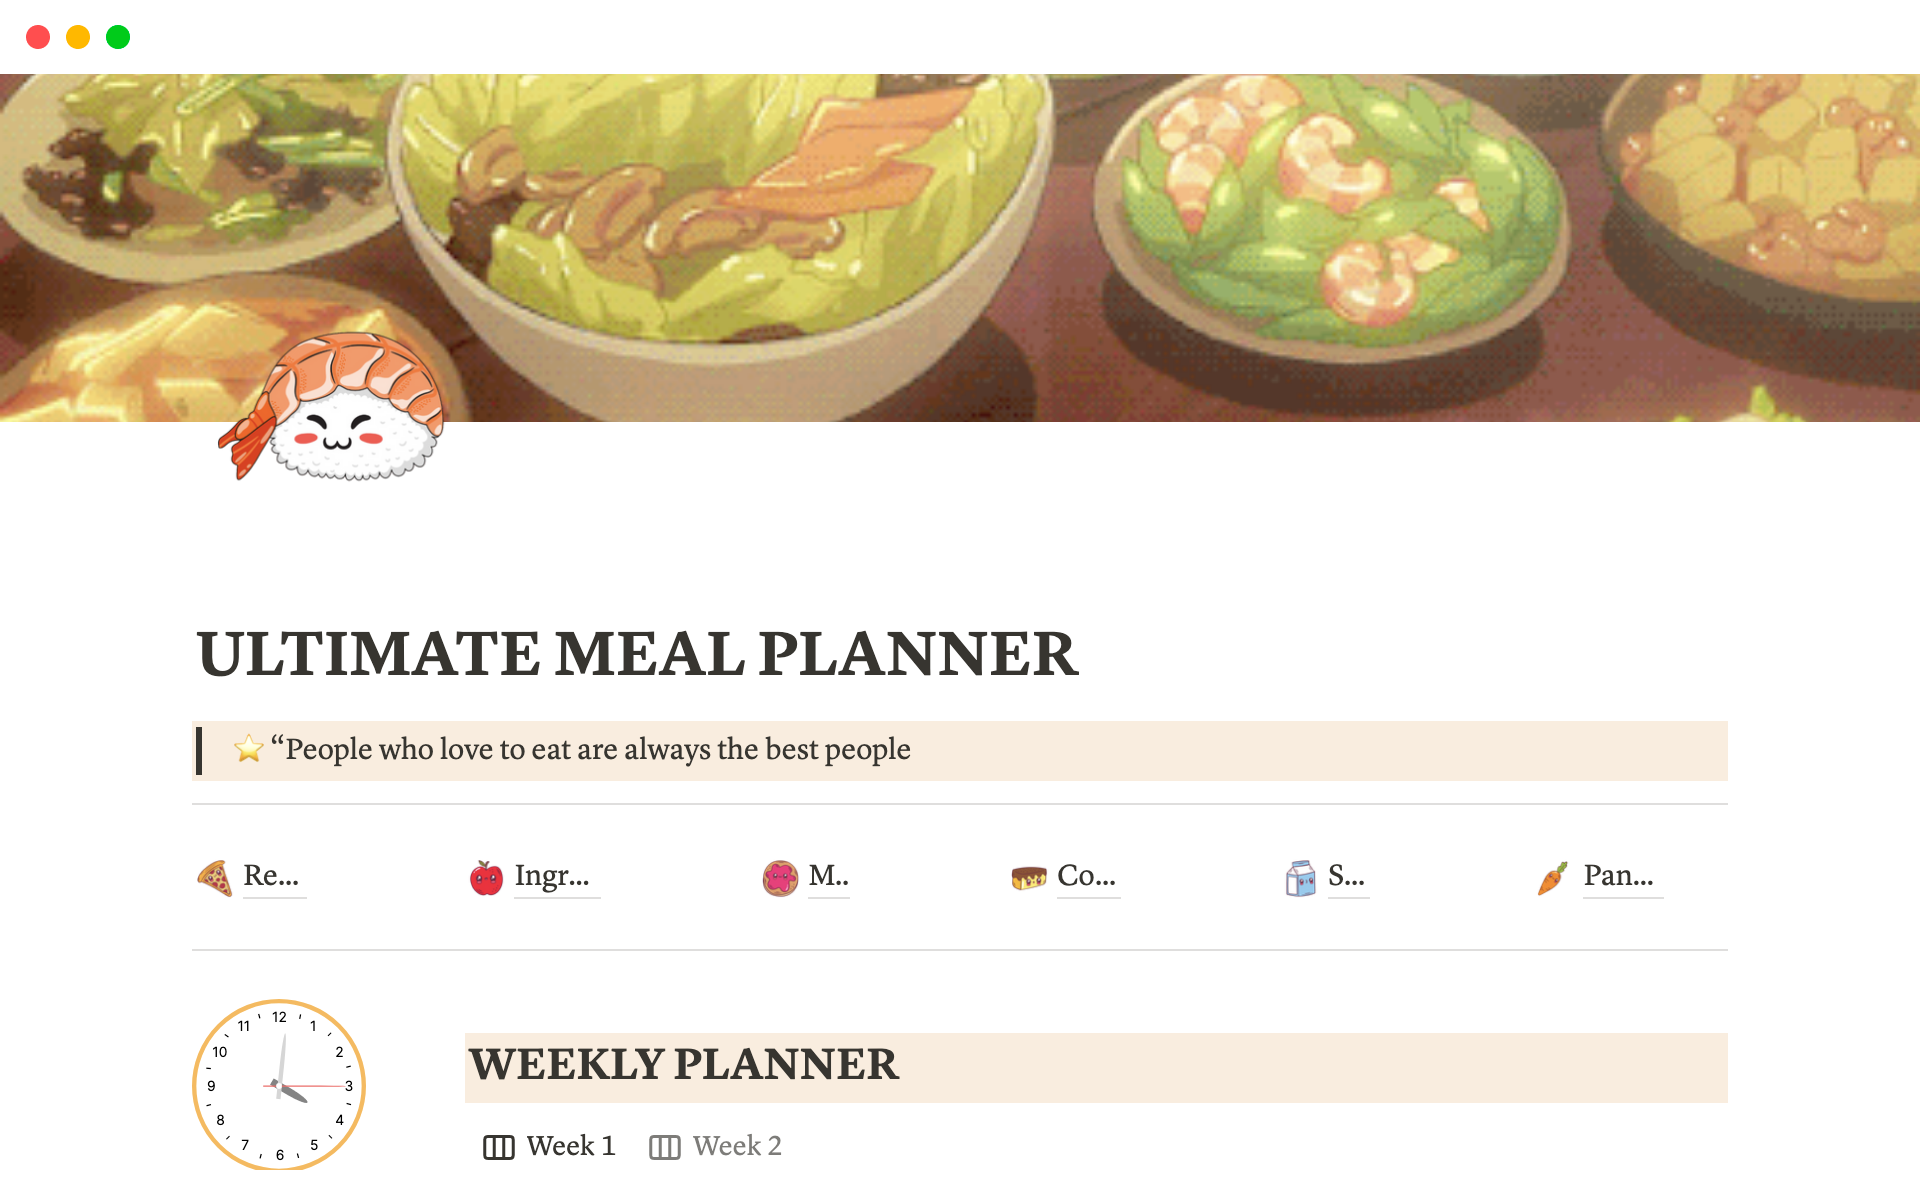This screenshot has width=1920, height=1200.
Task: Click the milk carton icon
Action: tap(1300, 878)
